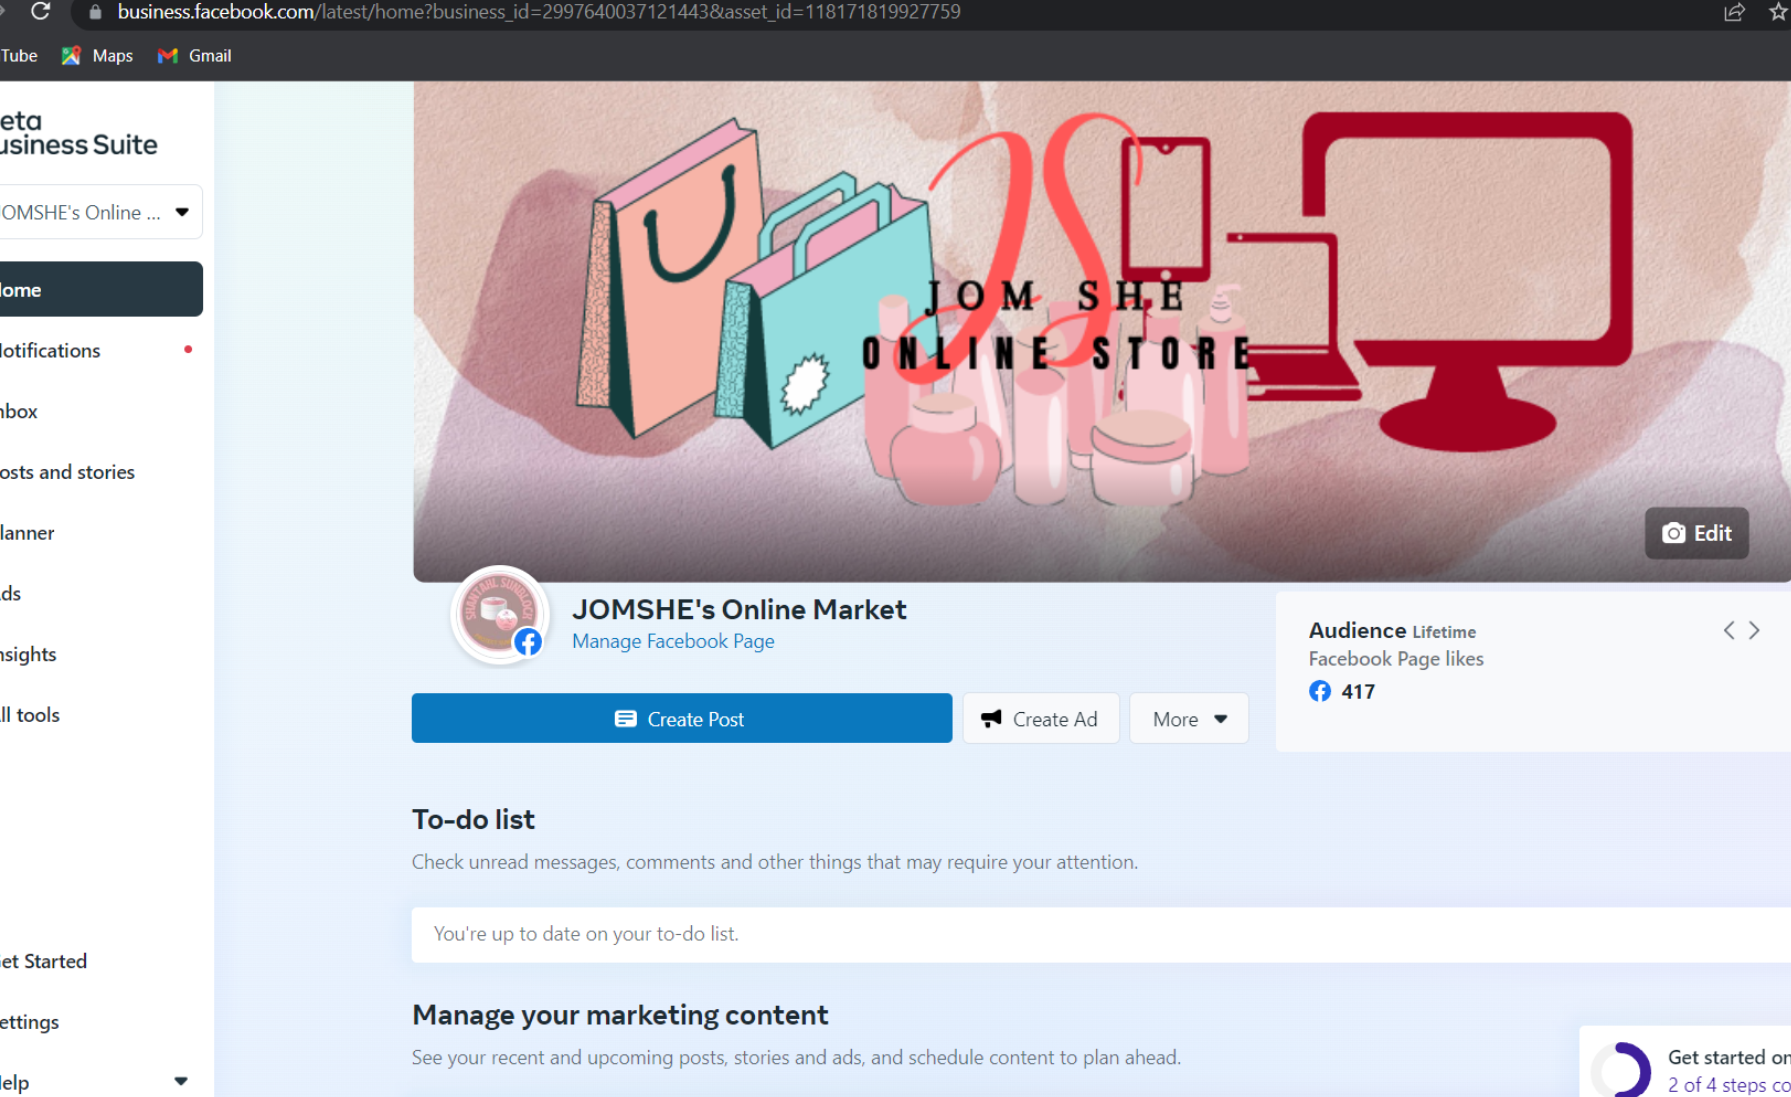Click the JOMSHE's Online Market page title
Image resolution: width=1791 pixels, height=1097 pixels.
739,609
